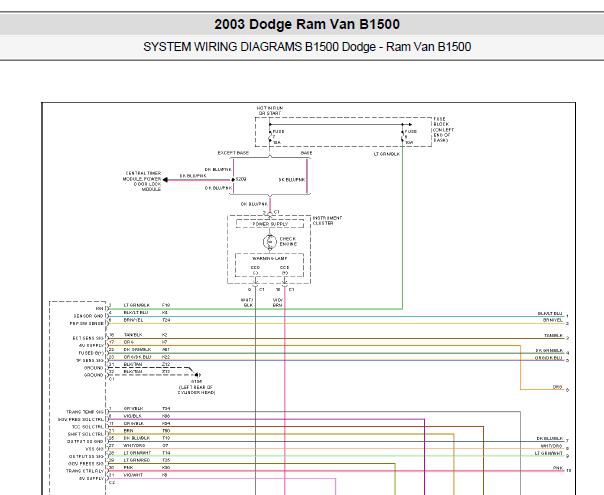Image resolution: width=604 pixels, height=495 pixels.
Task: Click the "WARNING LAMP" box label
Action: click(x=270, y=258)
